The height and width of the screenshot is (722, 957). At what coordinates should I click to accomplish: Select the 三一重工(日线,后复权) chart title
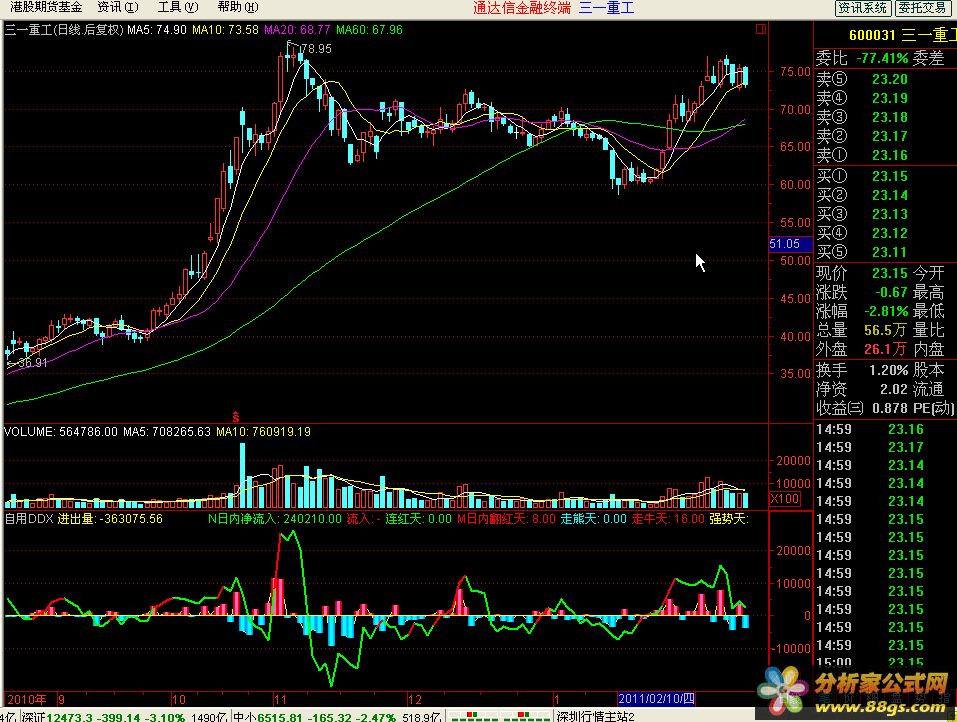pyautogui.click(x=64, y=30)
